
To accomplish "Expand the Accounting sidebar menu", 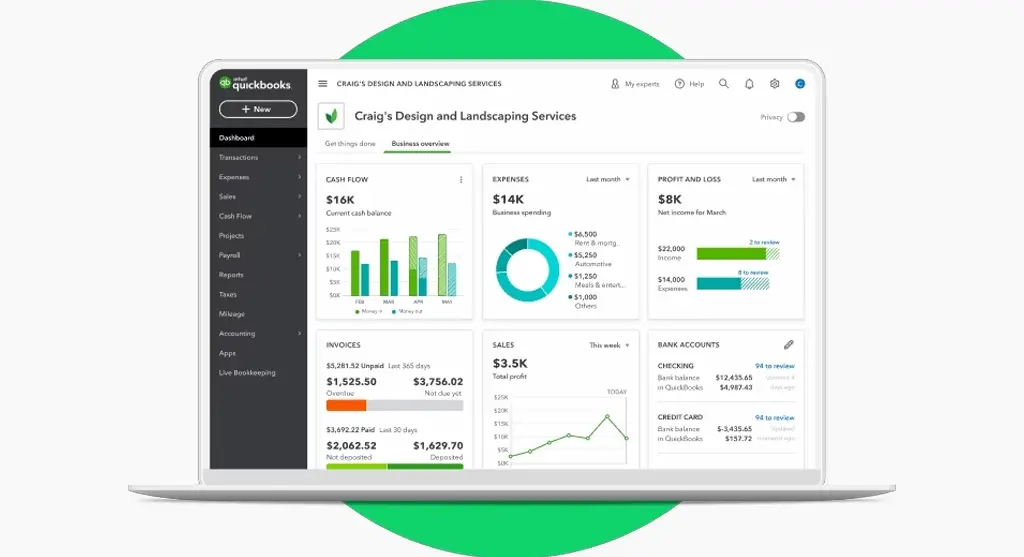I will (x=259, y=334).
